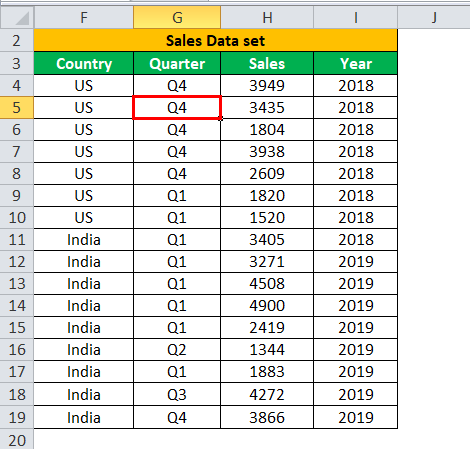Click the Year header cell
This screenshot has height=449, width=470.
click(x=356, y=63)
